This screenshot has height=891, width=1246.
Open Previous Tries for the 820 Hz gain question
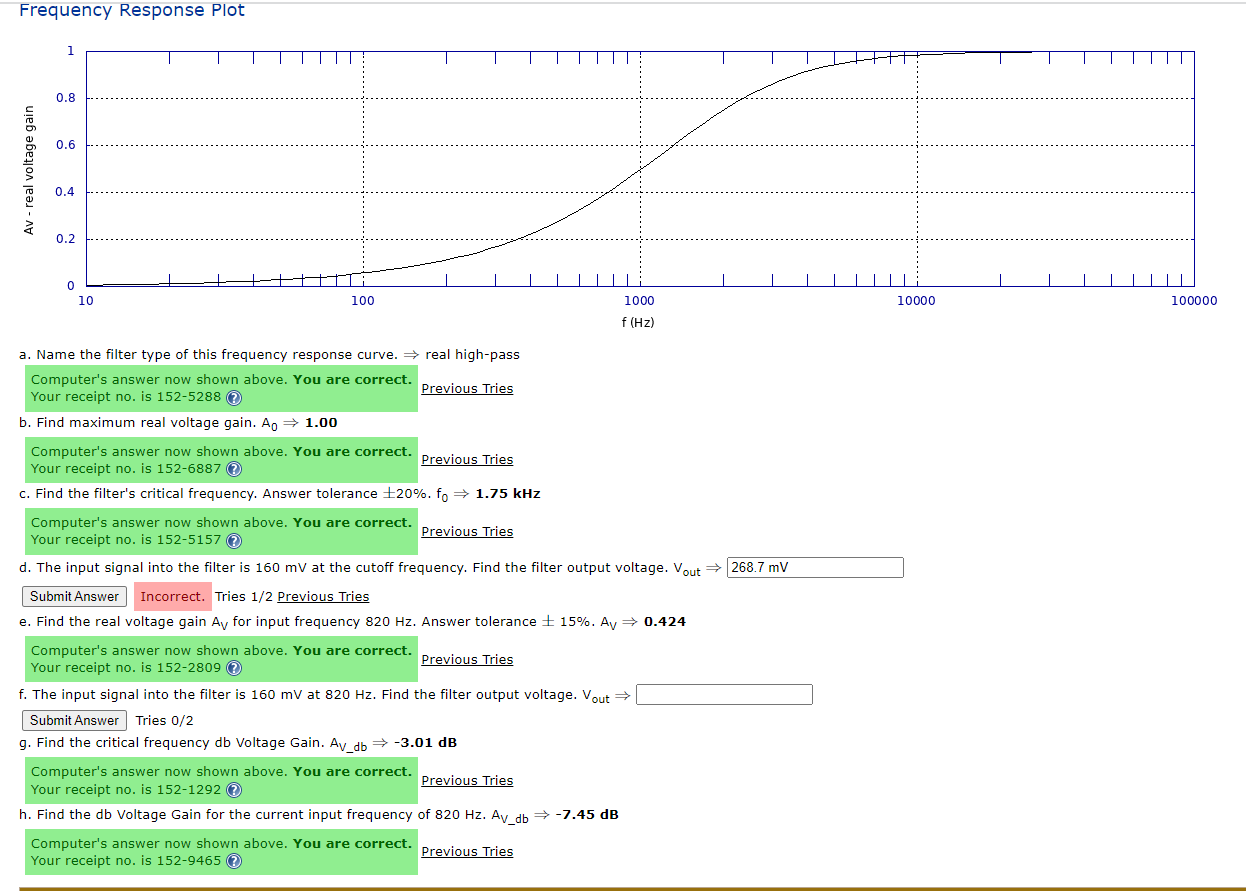[x=466, y=659]
